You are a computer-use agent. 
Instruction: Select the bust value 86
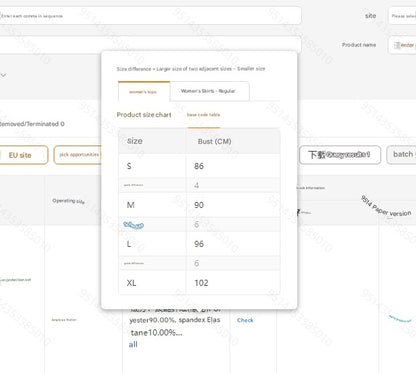[x=199, y=166]
